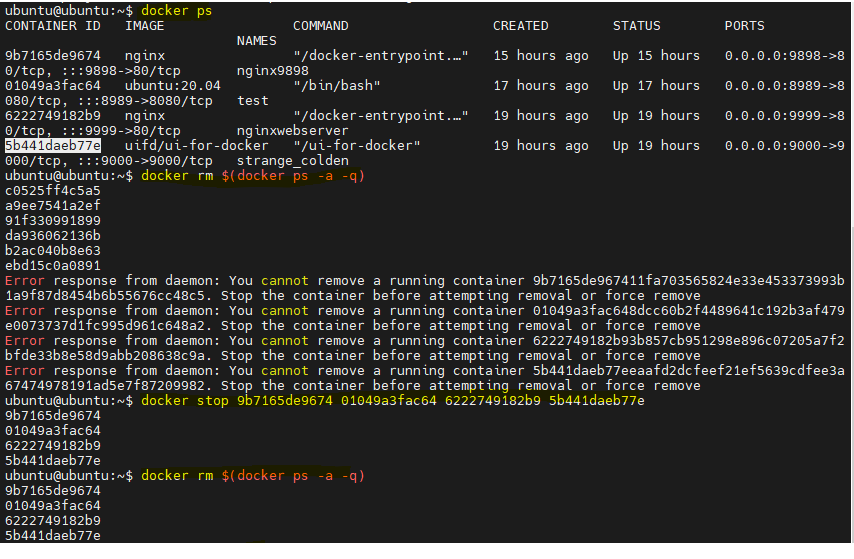854x559 pixels.
Task: Click the container name nginx9898
Action: 272,71
